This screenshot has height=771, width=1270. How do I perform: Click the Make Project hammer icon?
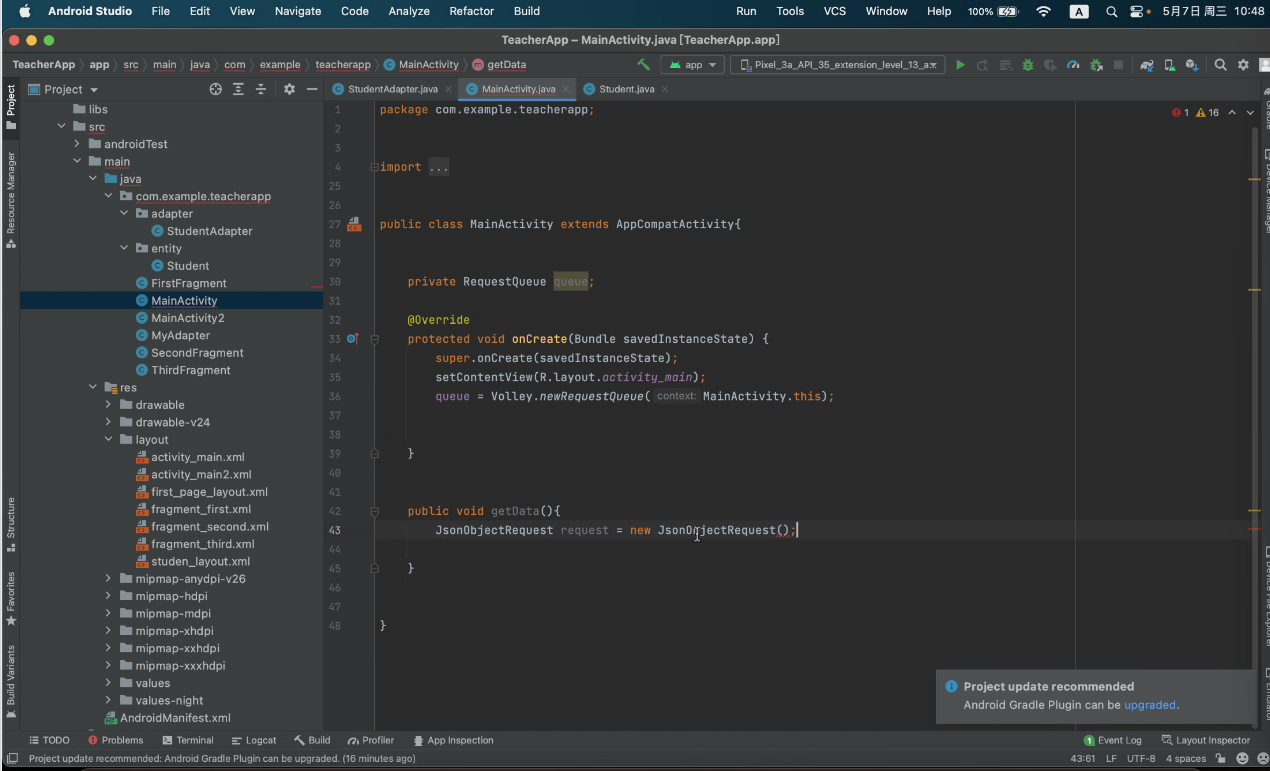pos(643,64)
